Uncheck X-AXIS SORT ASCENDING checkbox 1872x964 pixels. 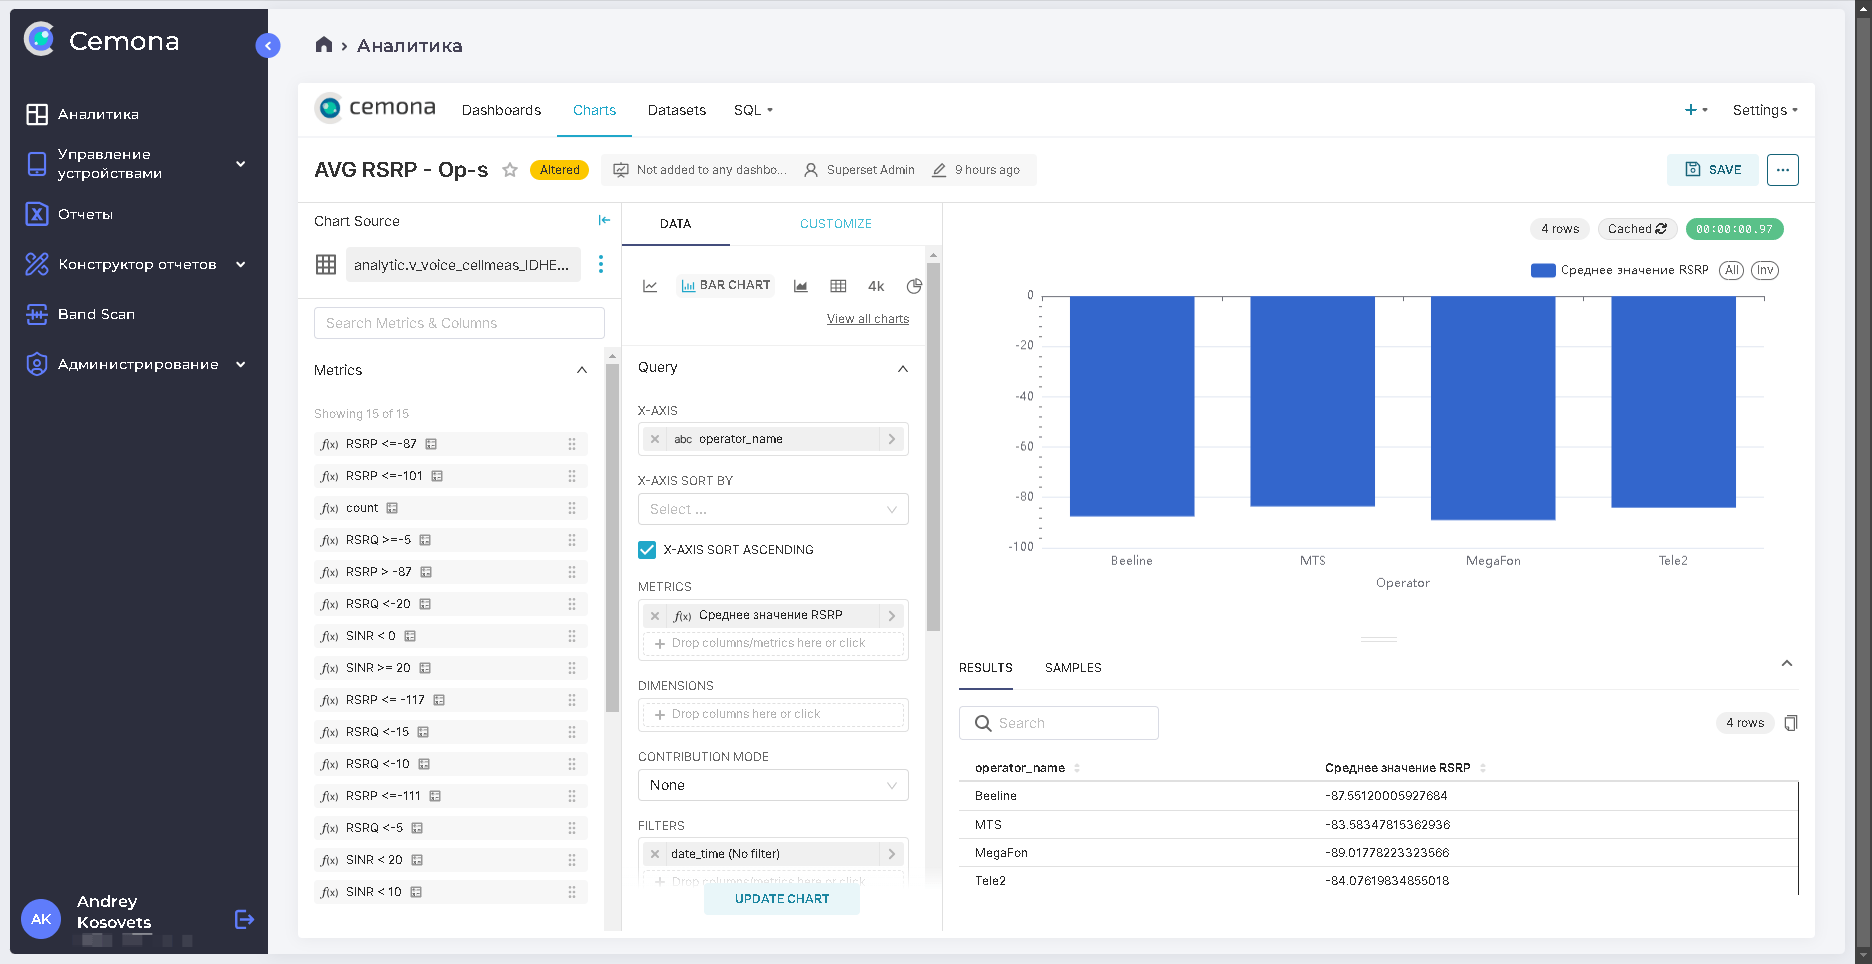[647, 550]
